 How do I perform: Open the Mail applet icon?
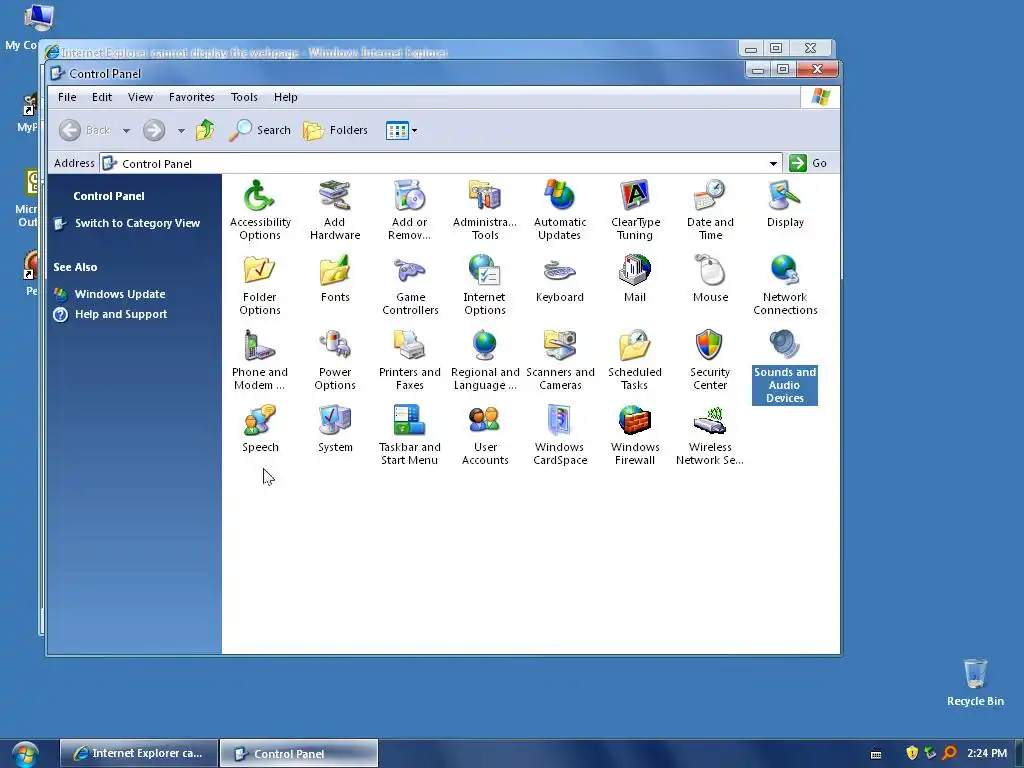click(635, 279)
